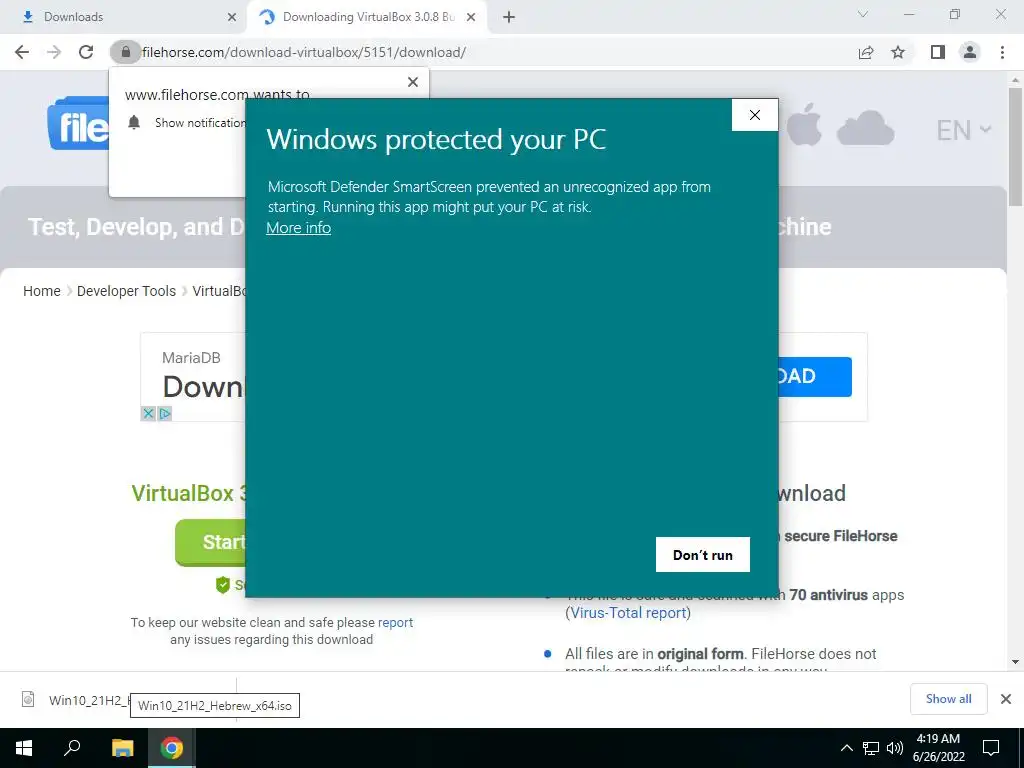
Task: Show hidden system tray icons
Action: [x=846, y=748]
